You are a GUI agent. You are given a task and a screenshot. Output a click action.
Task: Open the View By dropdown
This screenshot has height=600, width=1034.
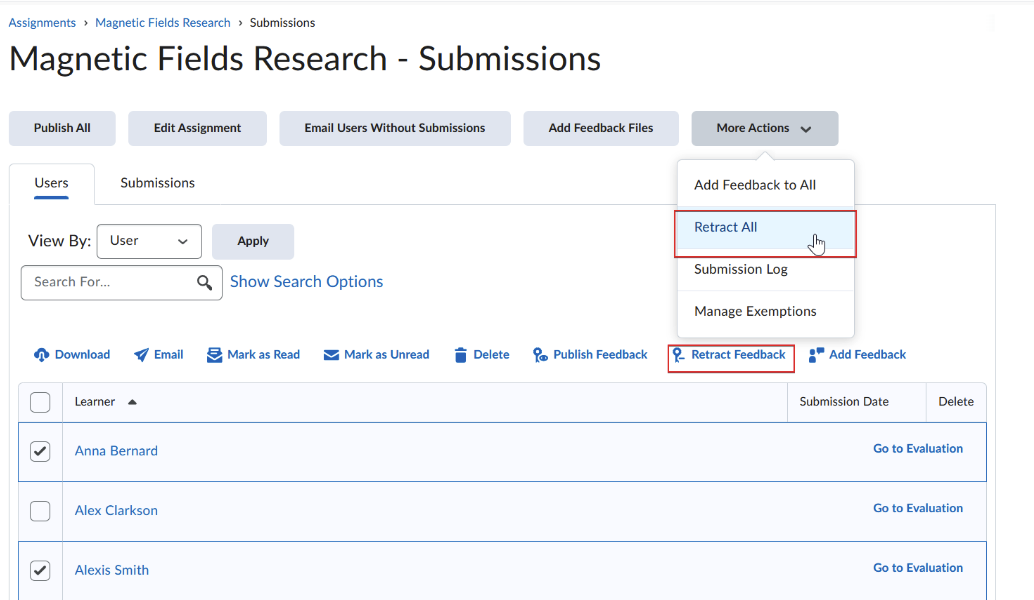(149, 241)
